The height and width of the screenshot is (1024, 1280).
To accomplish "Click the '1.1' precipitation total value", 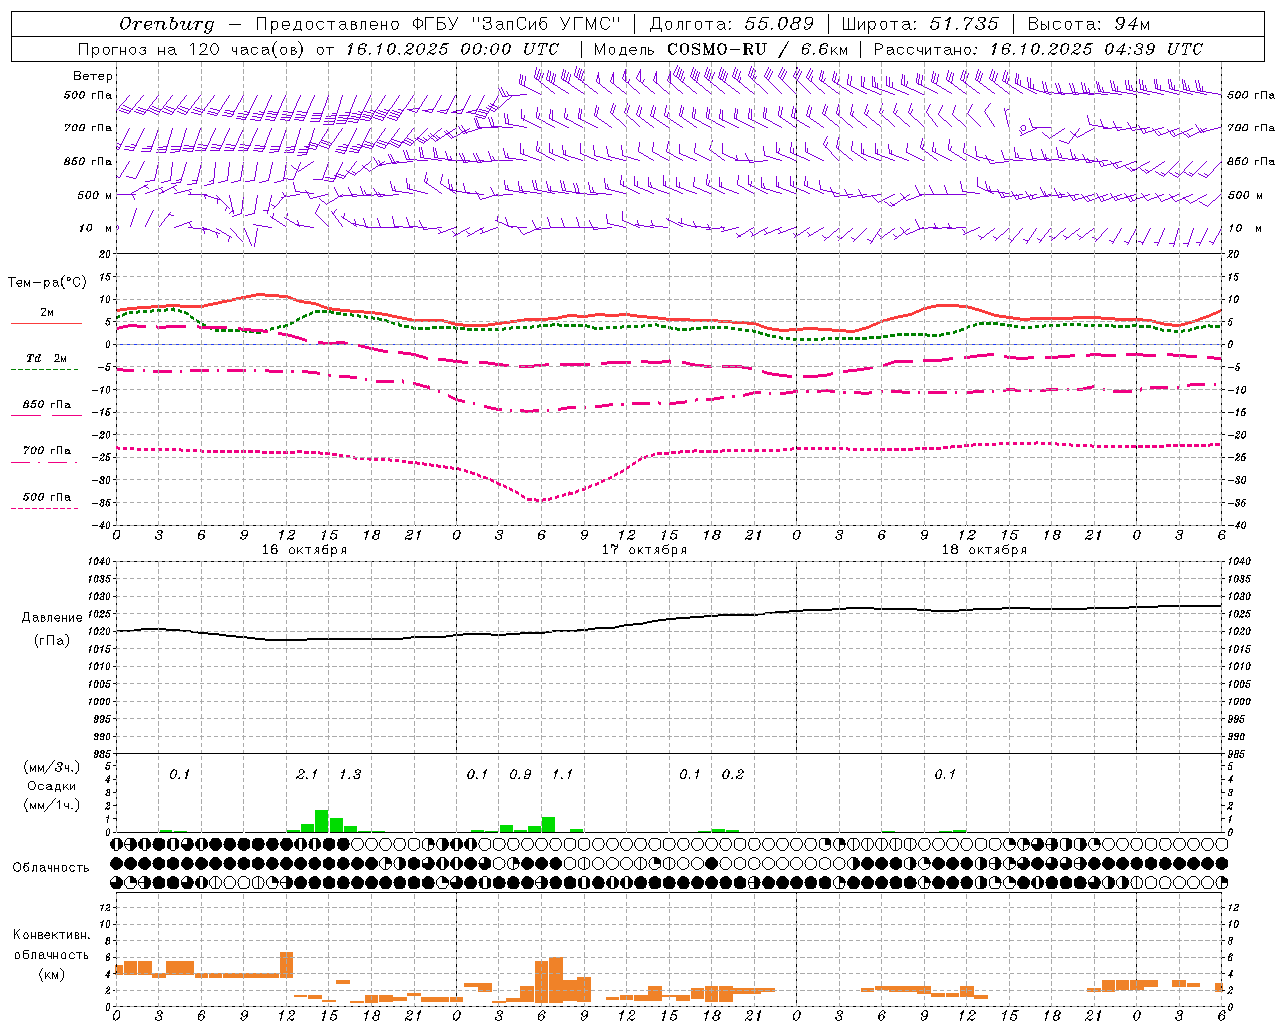I will pyautogui.click(x=563, y=774).
